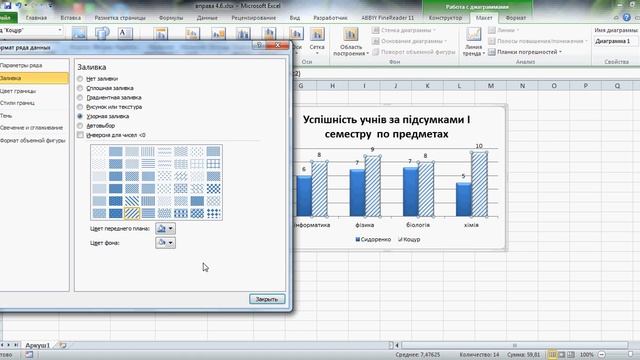The image size is (640, 360).
Task: Open the data labels icon in ribbon
Action: (243, 33)
